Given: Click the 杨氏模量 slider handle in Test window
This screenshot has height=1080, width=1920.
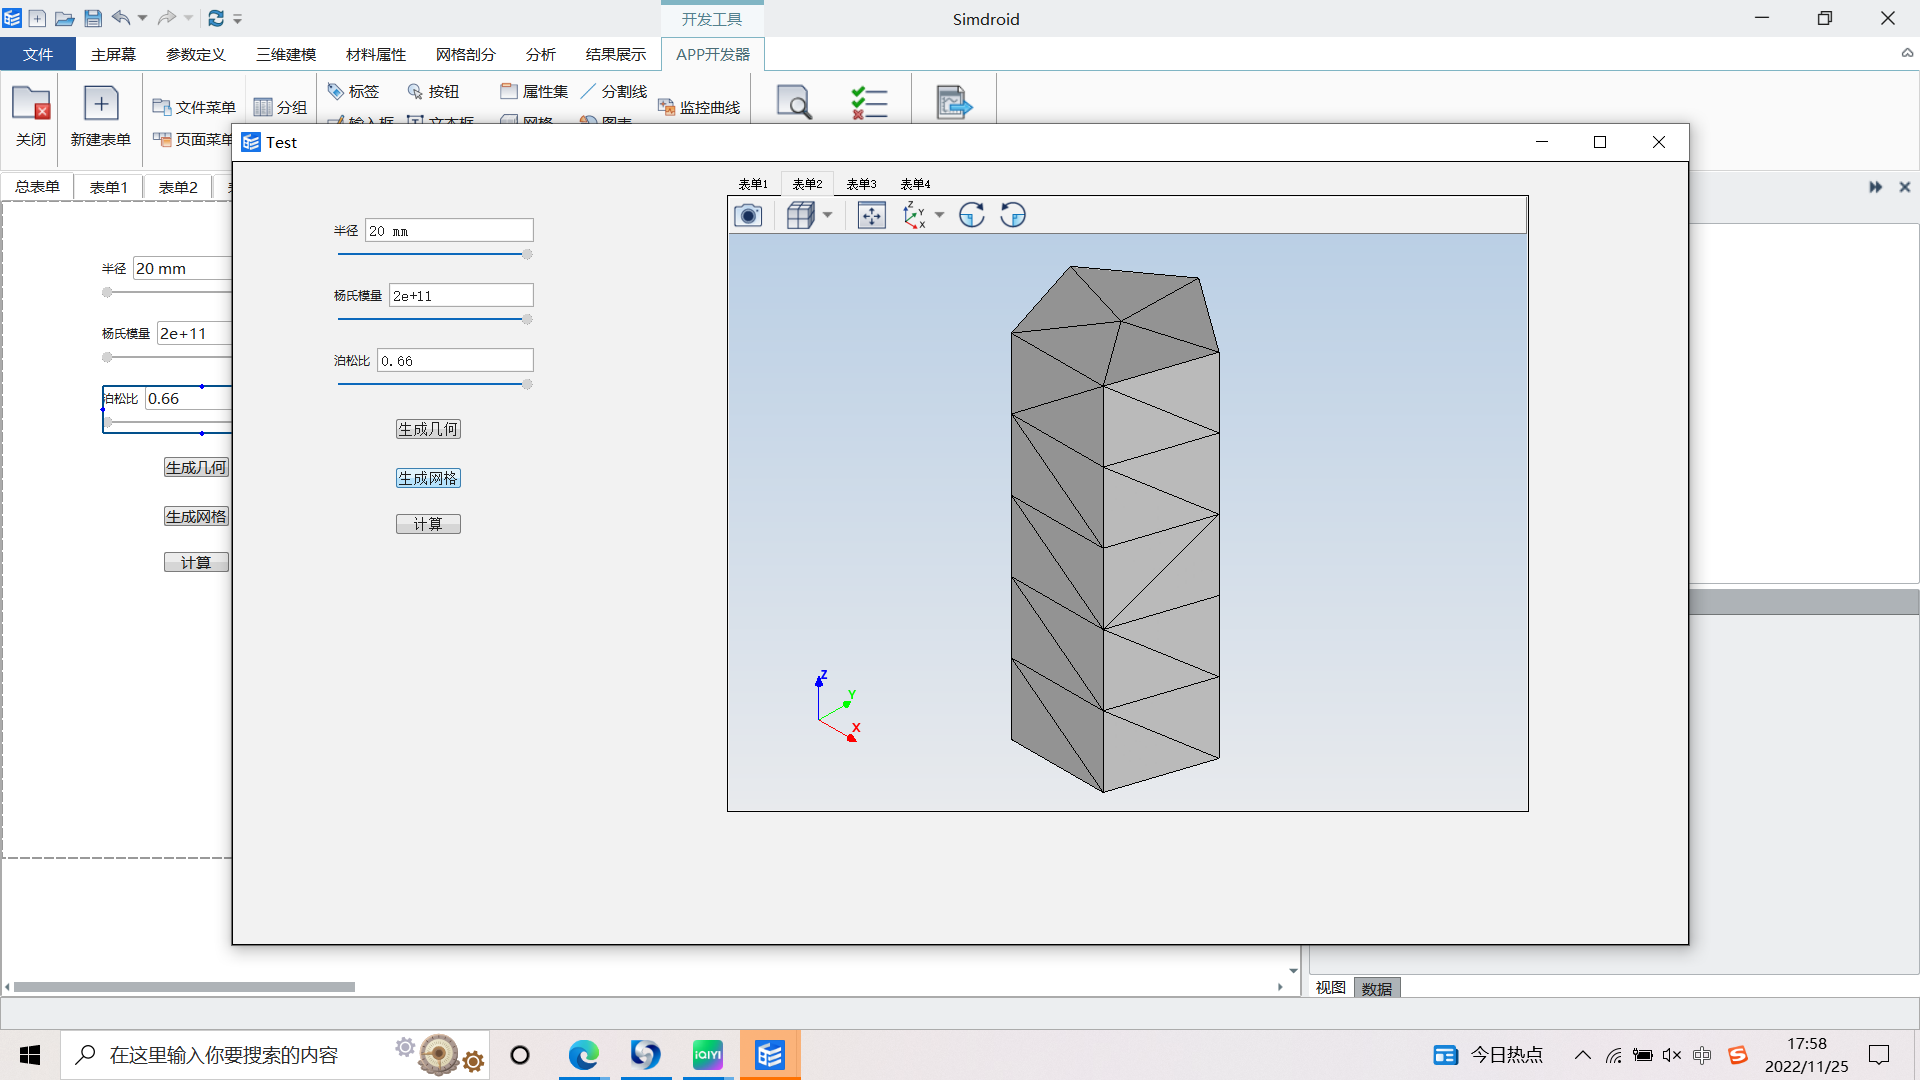Looking at the screenshot, I should coord(527,320).
